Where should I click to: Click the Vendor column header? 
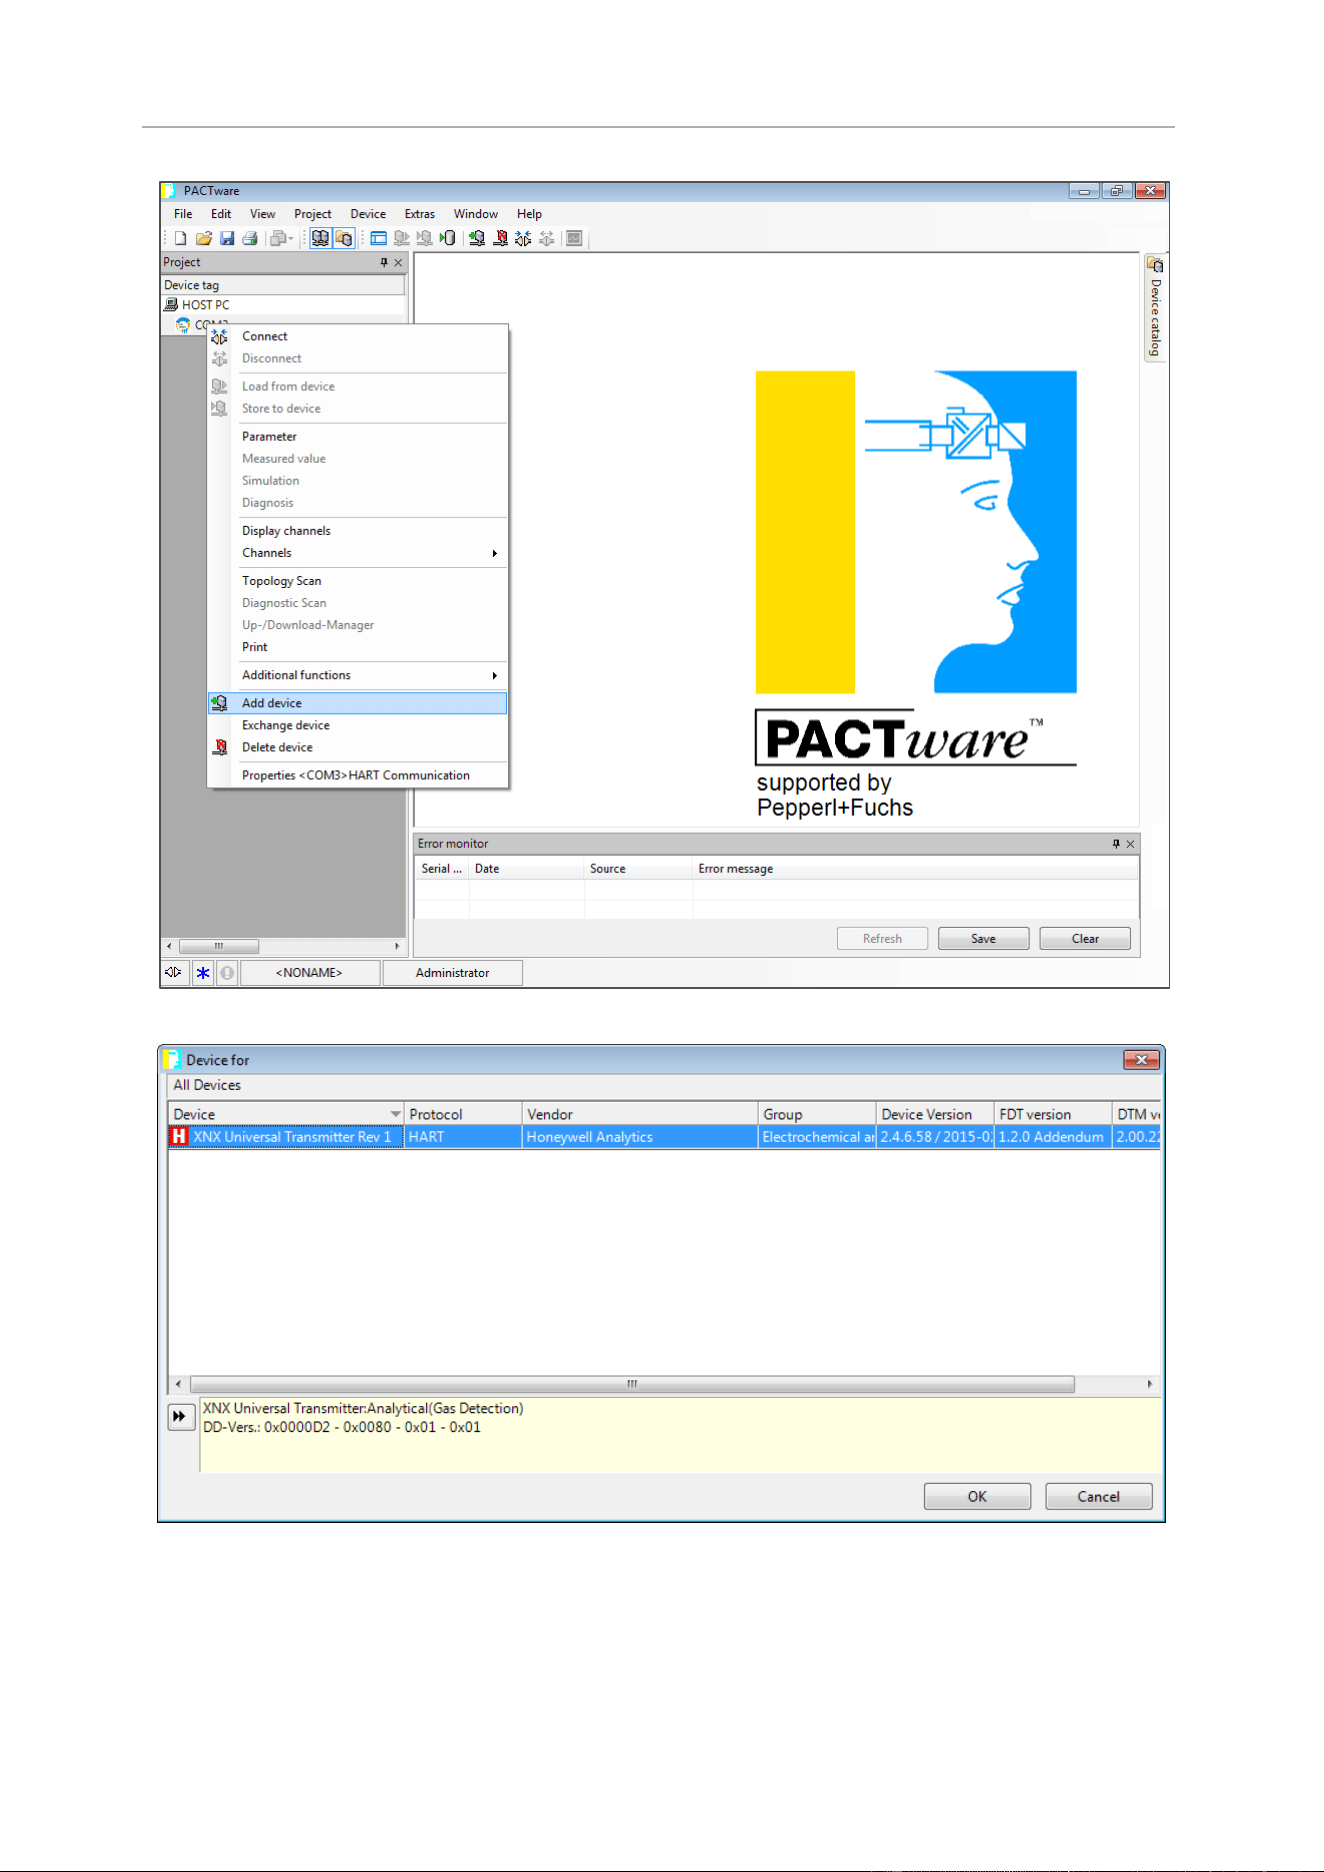640,1114
